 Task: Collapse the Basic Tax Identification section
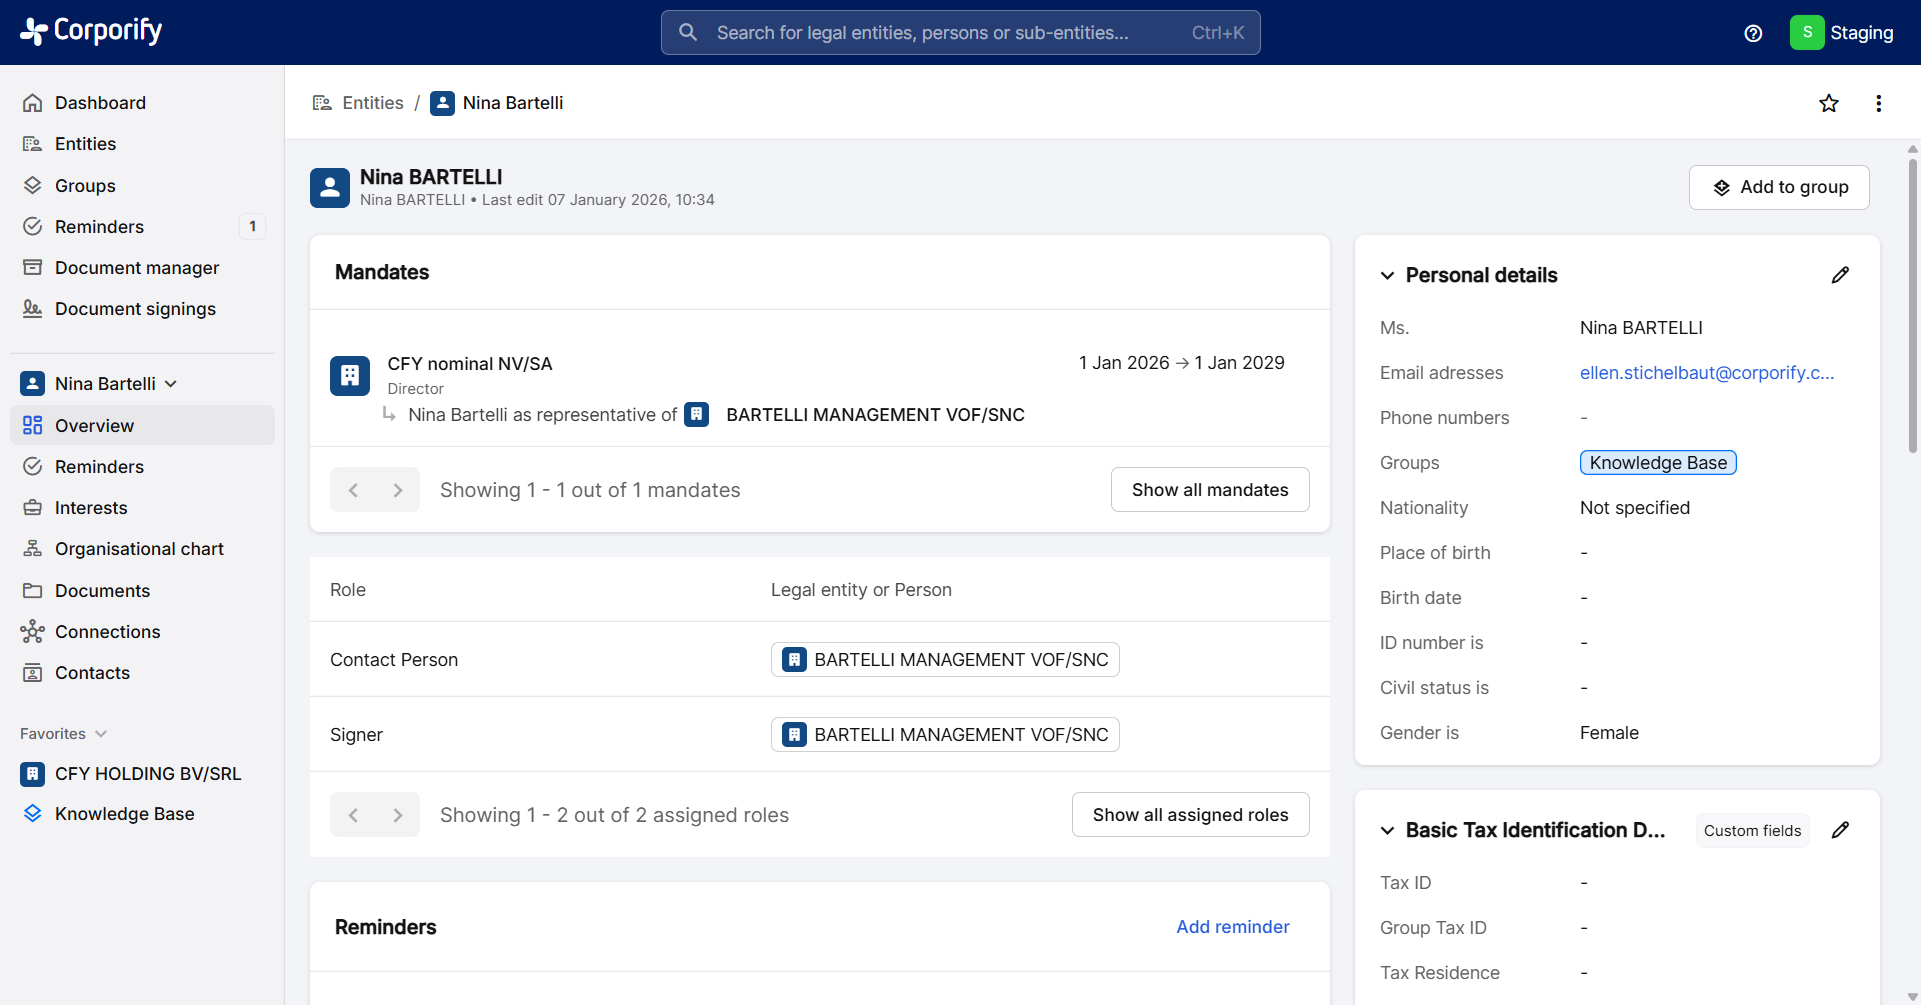pos(1387,830)
